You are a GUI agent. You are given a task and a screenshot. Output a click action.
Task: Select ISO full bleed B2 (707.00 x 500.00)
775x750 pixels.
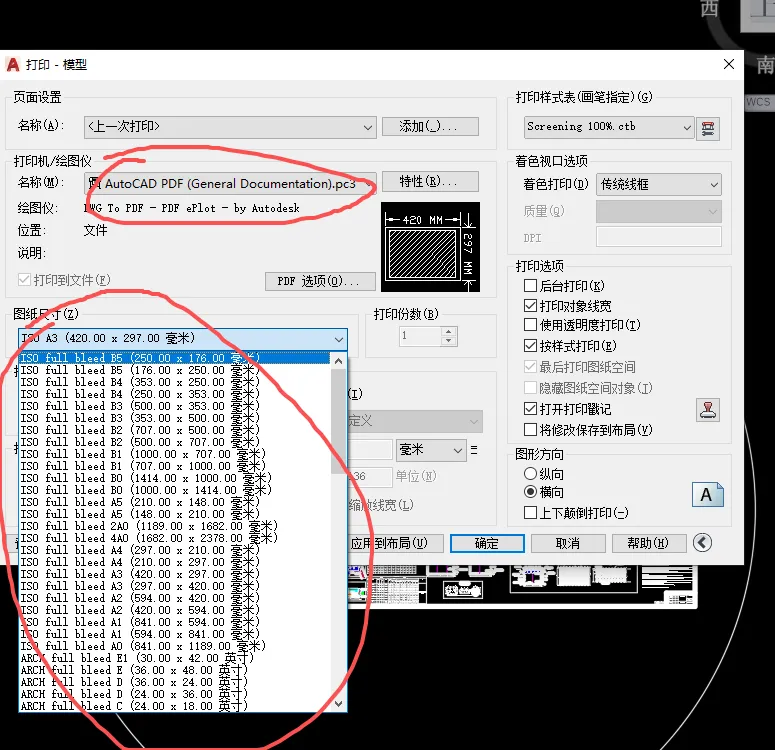174,430
